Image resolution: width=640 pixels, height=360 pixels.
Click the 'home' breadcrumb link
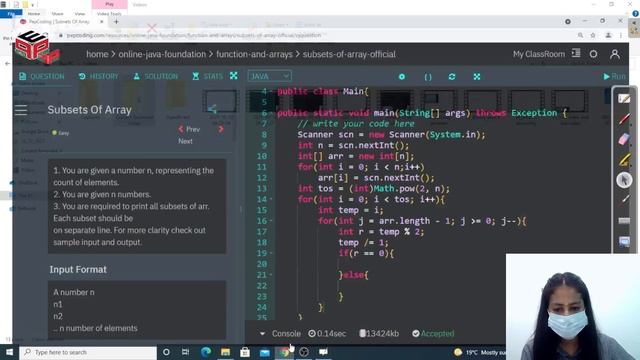click(97, 54)
